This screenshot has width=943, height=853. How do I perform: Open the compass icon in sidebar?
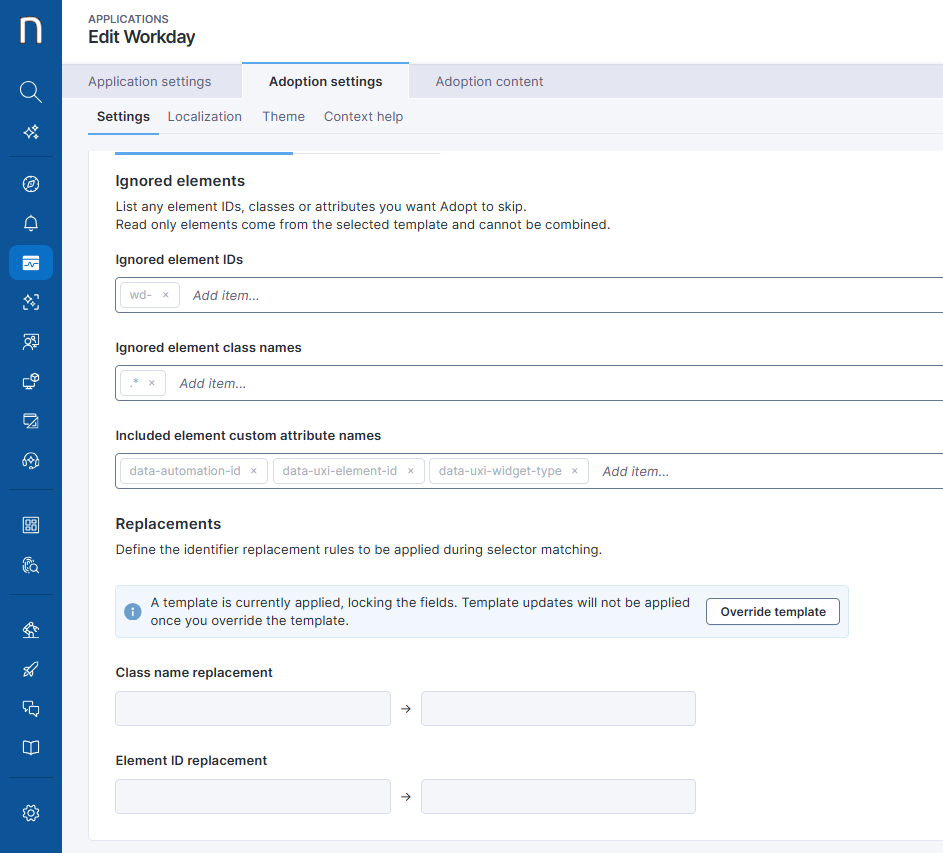[31, 184]
